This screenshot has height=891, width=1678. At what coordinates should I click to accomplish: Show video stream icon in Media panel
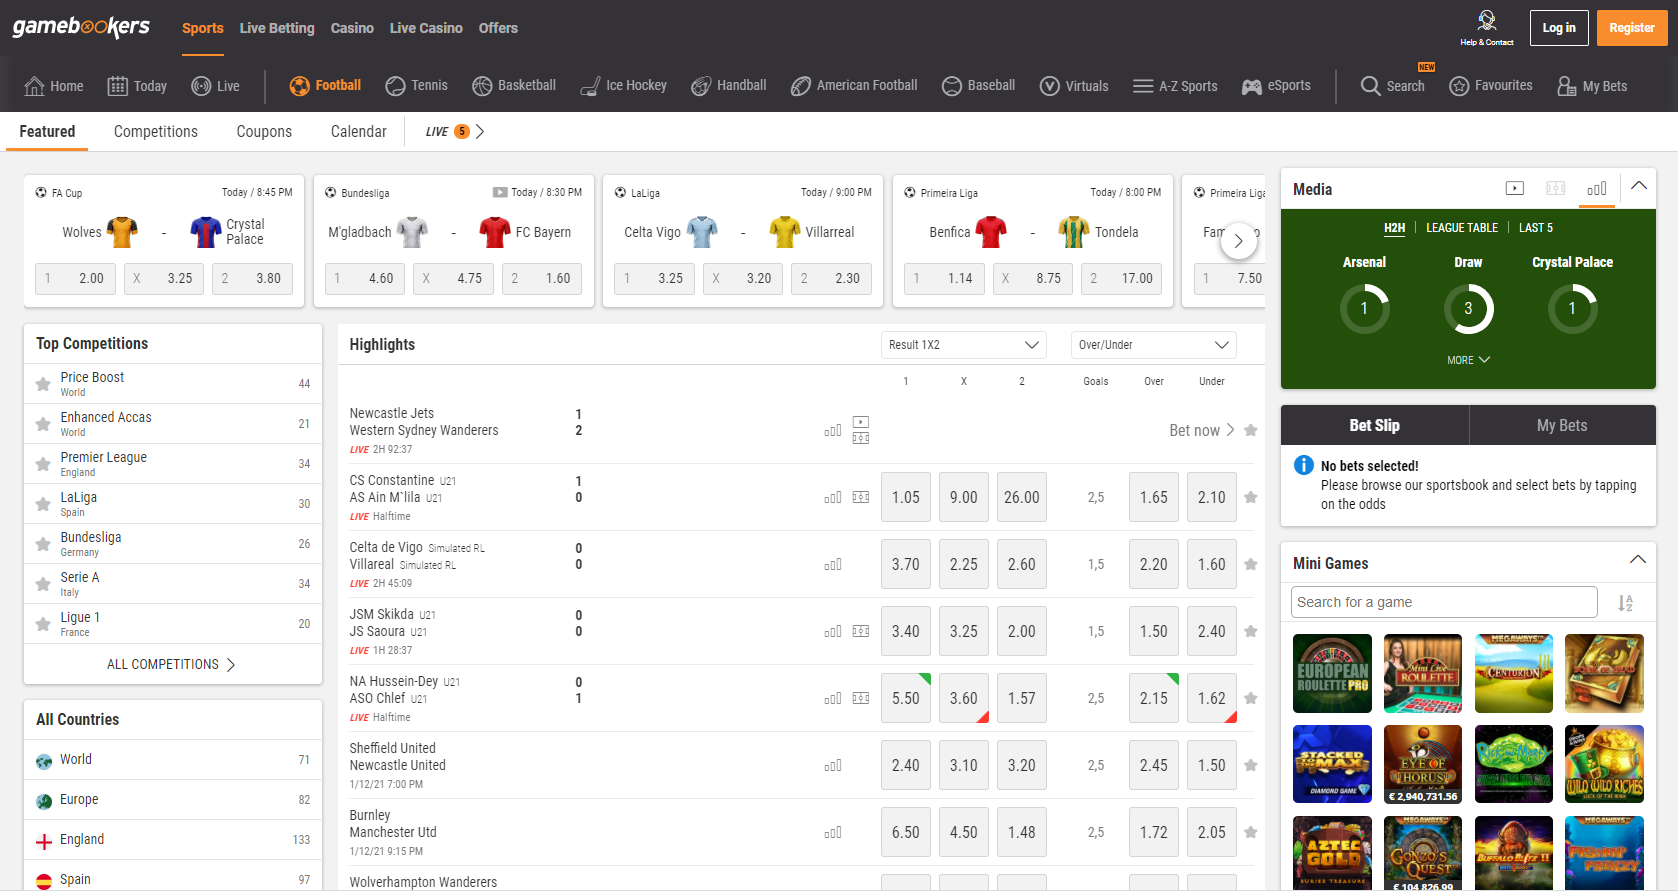pos(1515,188)
